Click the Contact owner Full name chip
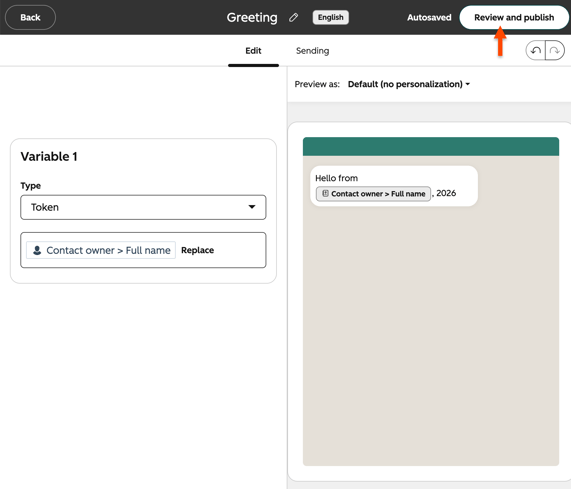Viewport: 571px width, 489px height. coord(101,250)
